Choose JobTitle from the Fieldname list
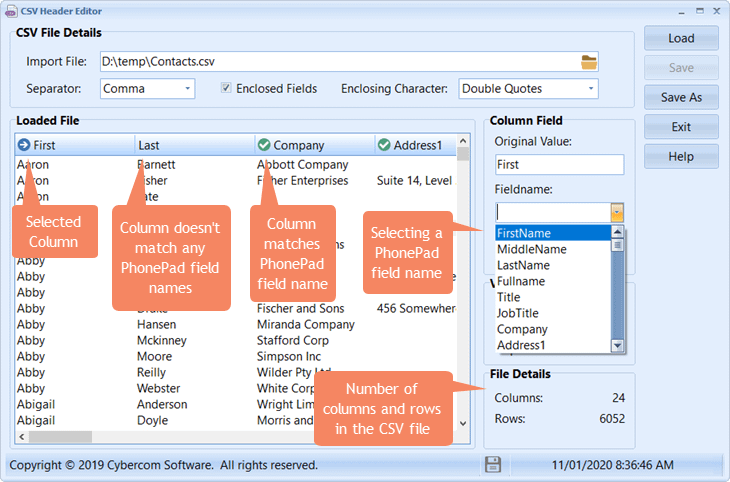The image size is (730, 482). (x=553, y=313)
